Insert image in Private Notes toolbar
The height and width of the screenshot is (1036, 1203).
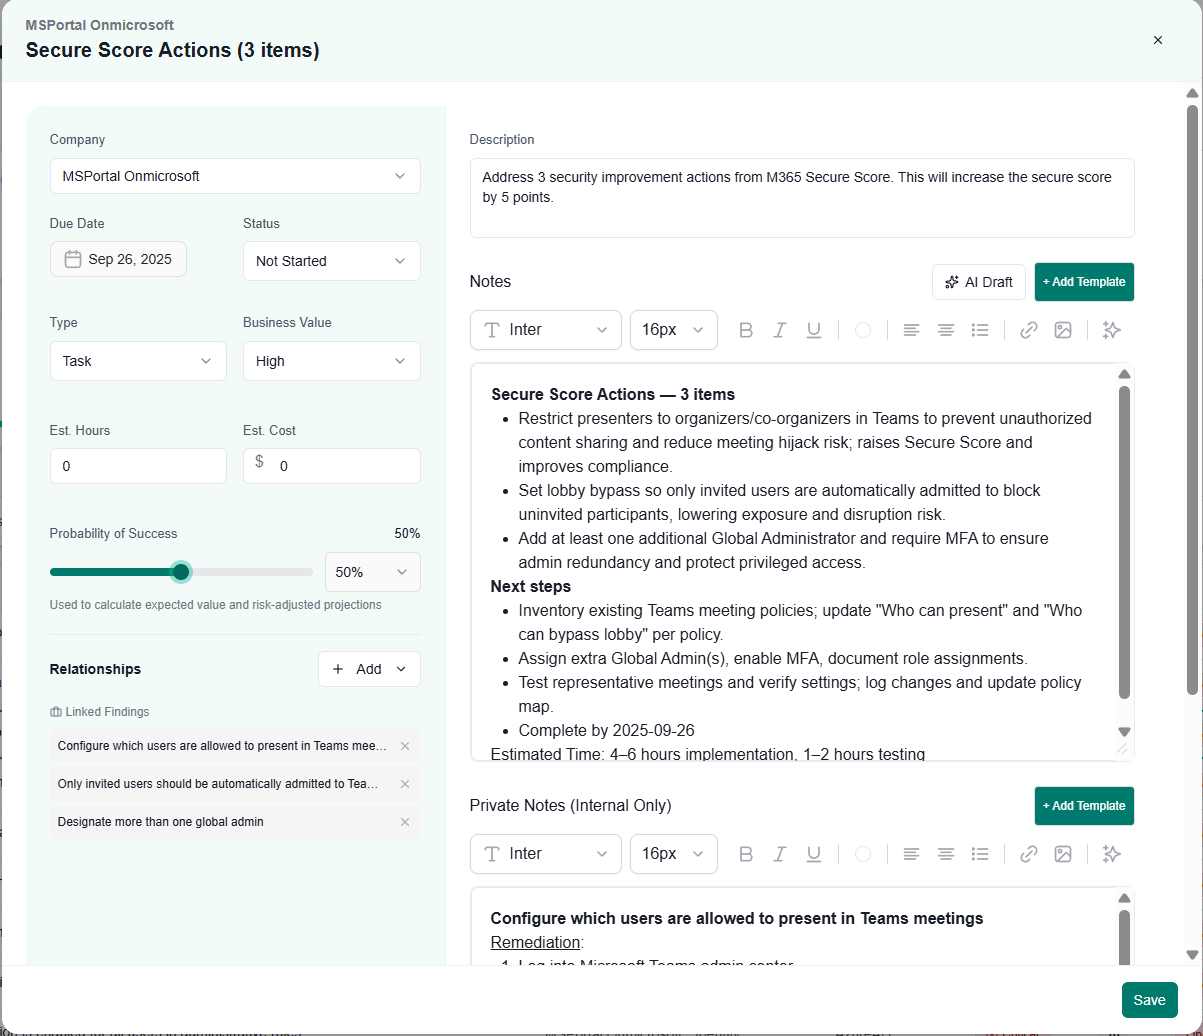[x=1063, y=854]
